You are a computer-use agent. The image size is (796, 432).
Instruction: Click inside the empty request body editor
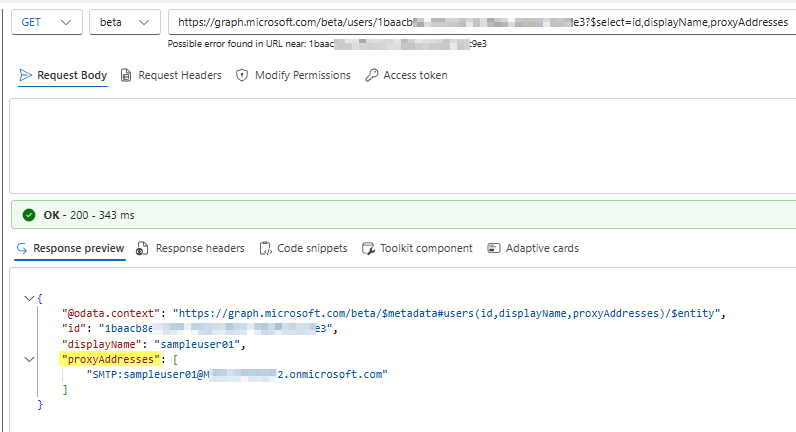pyautogui.click(x=403, y=146)
